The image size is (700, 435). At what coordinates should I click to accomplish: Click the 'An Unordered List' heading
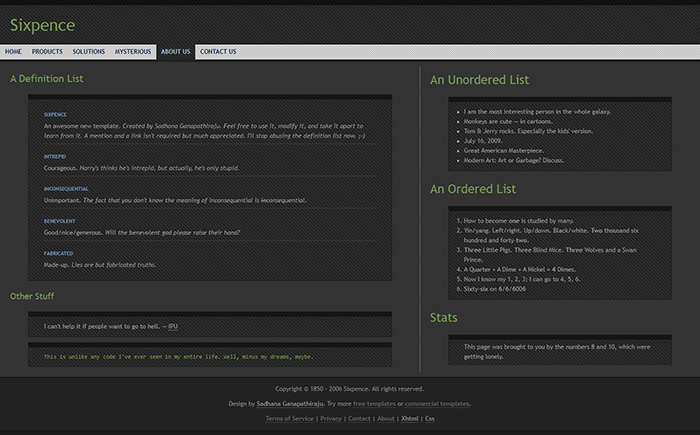coord(479,80)
